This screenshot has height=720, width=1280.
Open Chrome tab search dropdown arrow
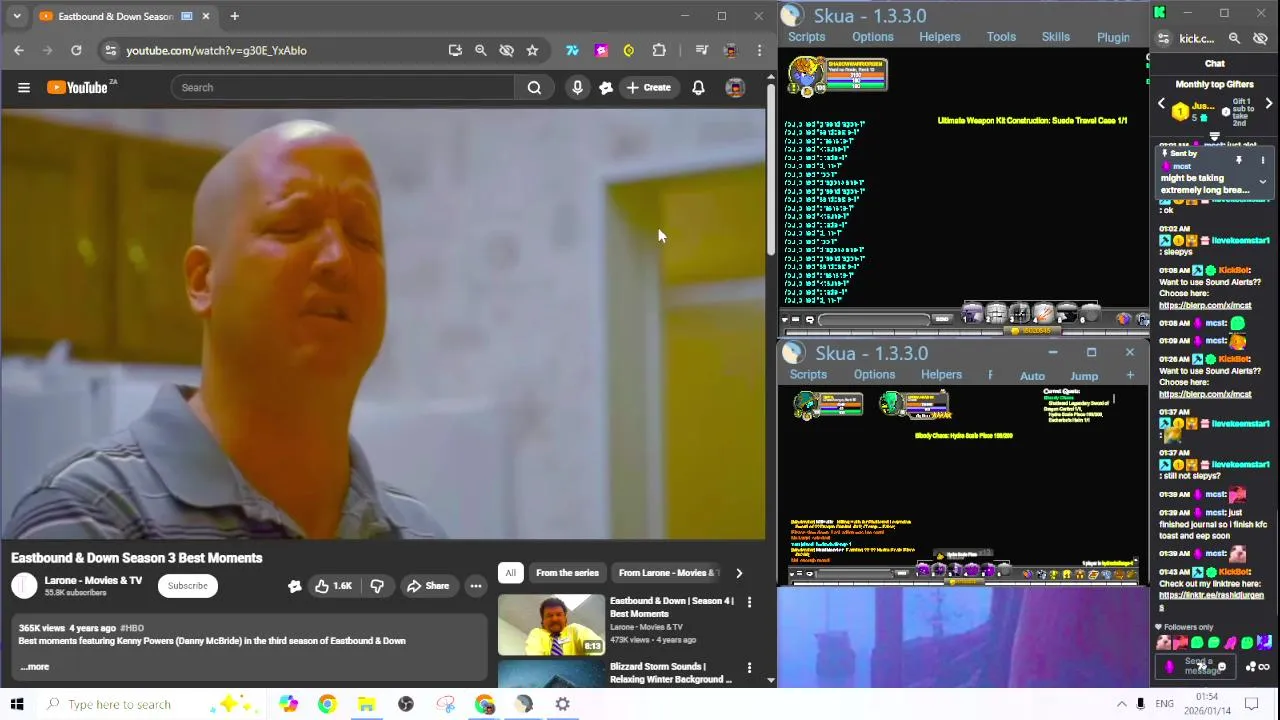pos(17,16)
